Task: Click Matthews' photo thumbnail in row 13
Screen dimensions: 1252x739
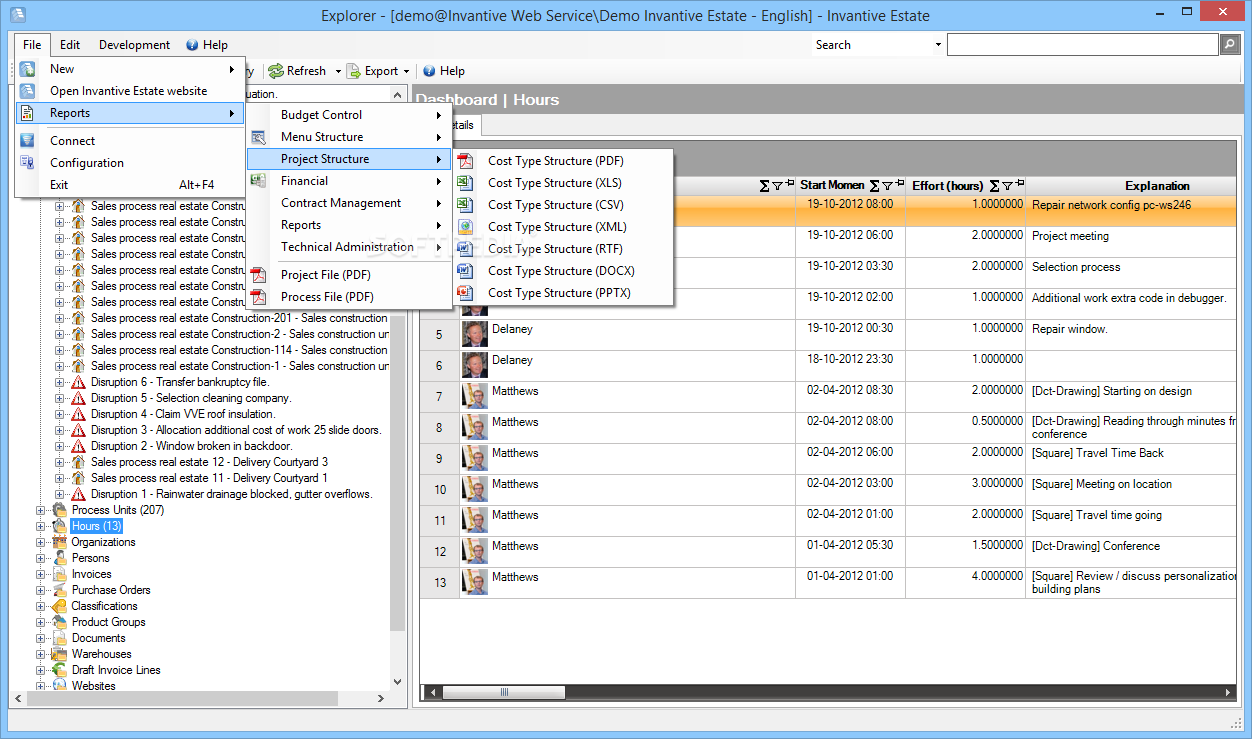Action: click(474, 583)
